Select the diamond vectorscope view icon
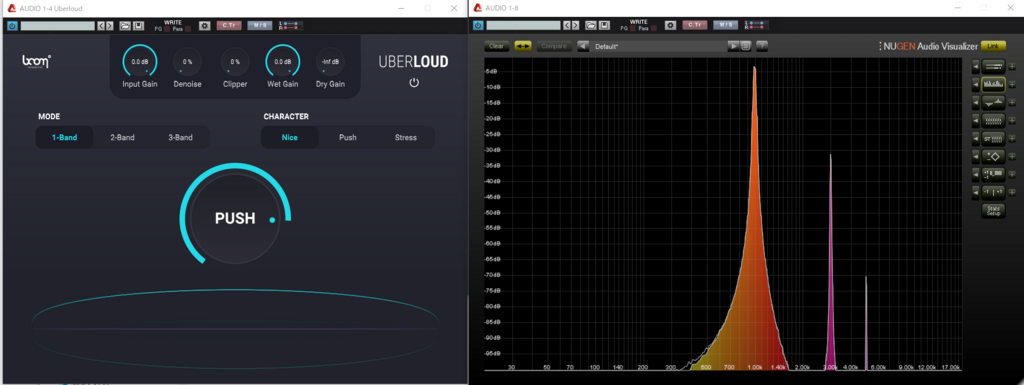1024x385 pixels. click(993, 156)
